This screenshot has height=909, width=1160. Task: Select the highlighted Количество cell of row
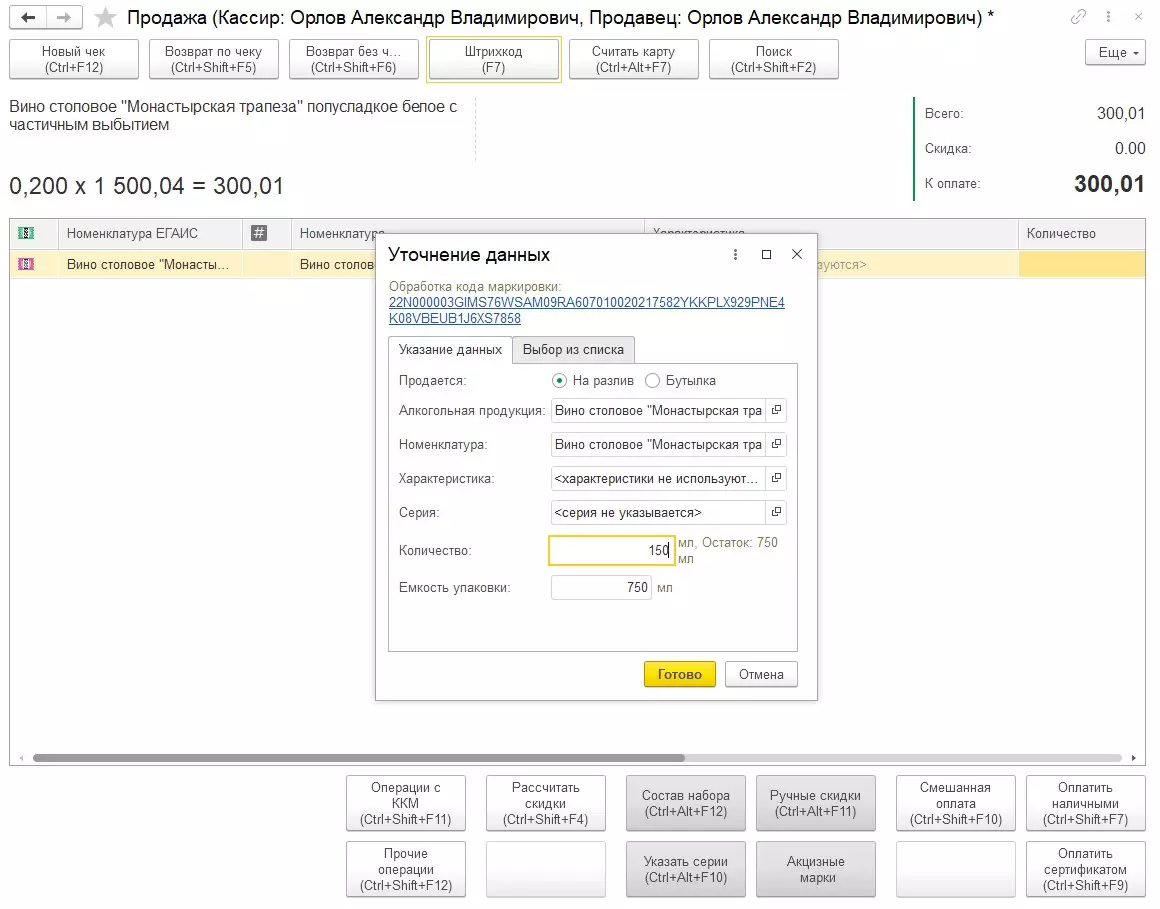pos(1082,264)
